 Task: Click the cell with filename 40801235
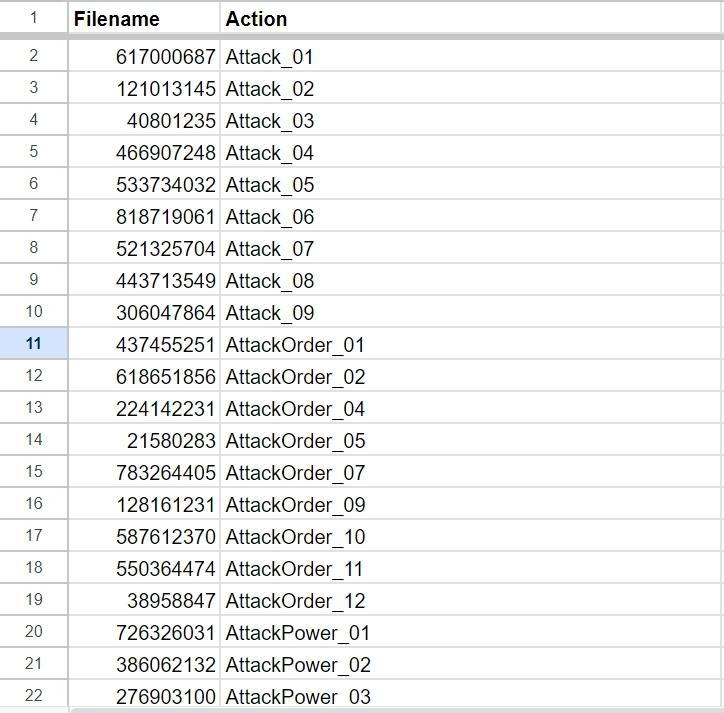click(x=144, y=121)
